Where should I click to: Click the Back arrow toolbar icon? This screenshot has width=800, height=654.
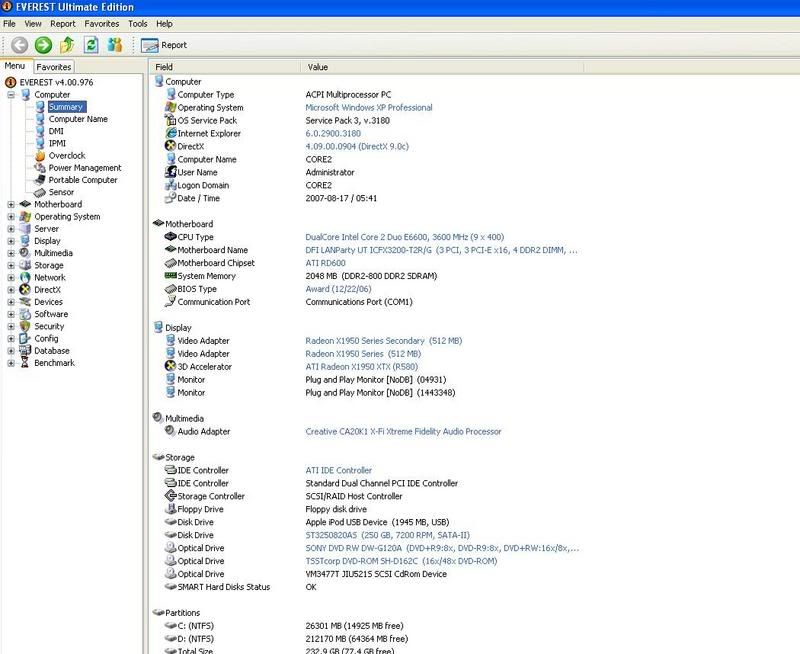pyautogui.click(x=19, y=45)
